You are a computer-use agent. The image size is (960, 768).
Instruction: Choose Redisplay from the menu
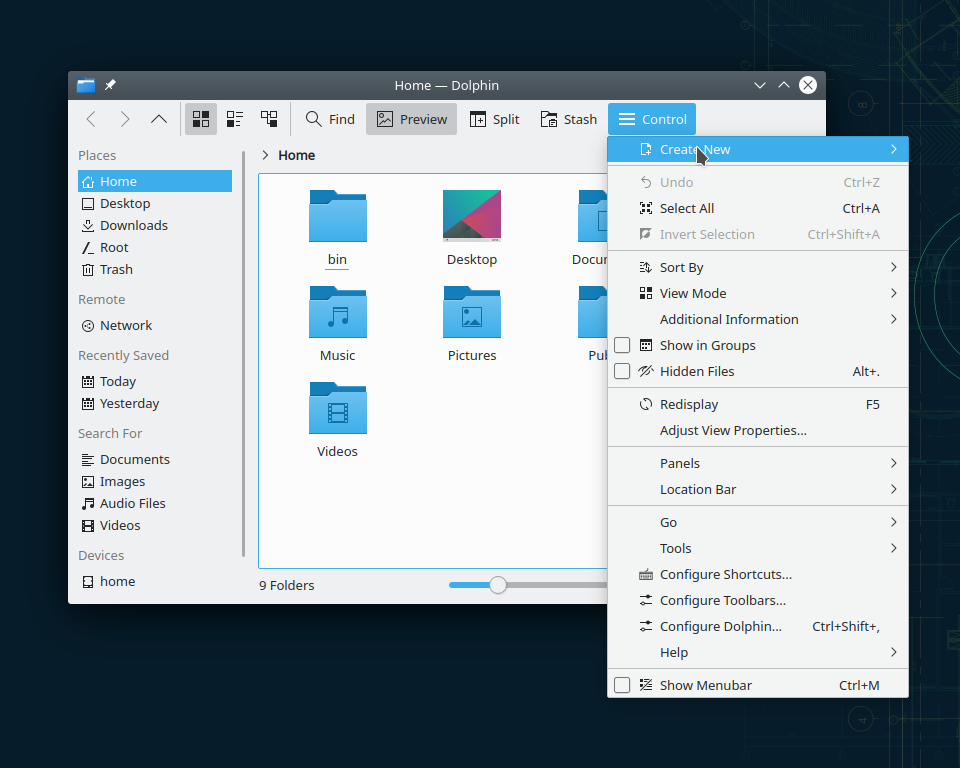(x=757, y=404)
